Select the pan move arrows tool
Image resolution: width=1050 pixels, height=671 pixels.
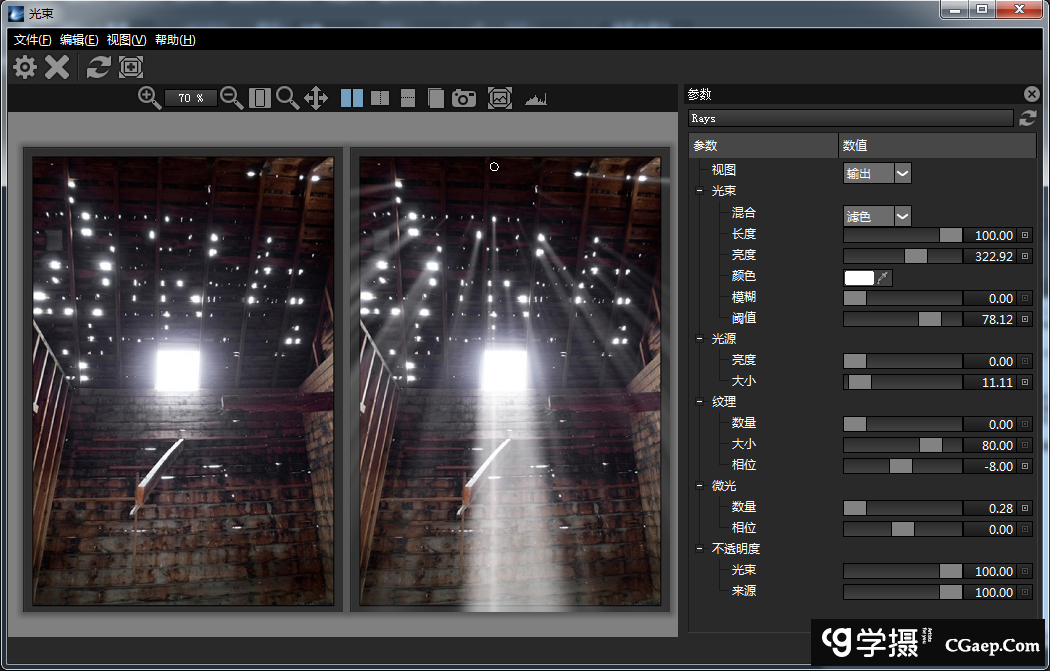(x=316, y=97)
